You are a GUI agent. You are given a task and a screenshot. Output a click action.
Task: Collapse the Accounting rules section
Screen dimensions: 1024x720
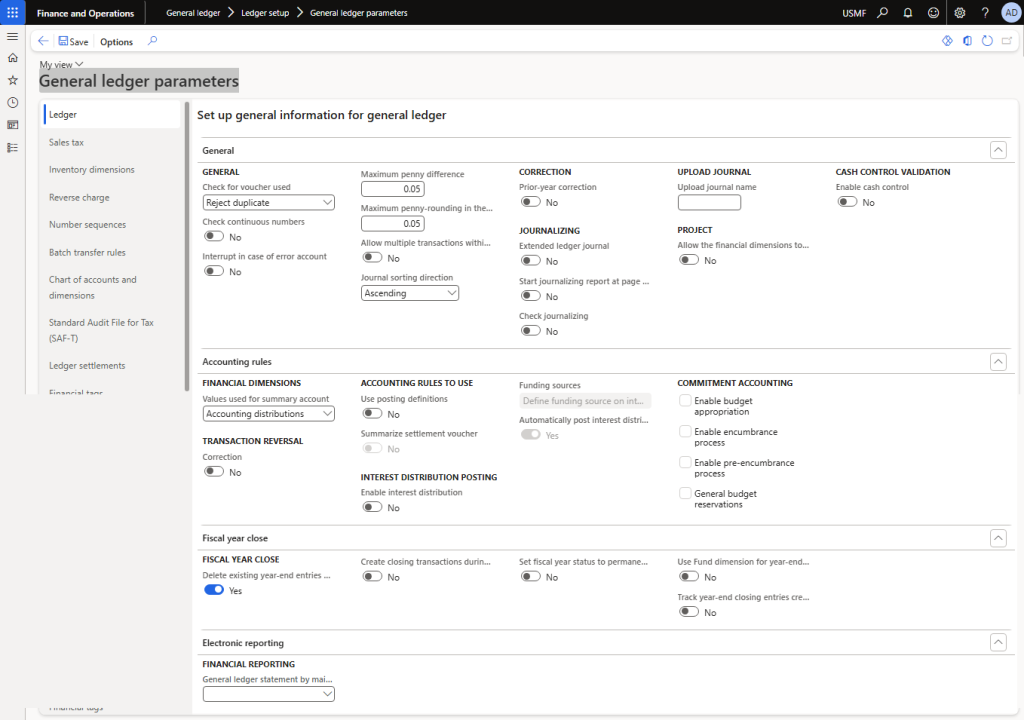[997, 362]
